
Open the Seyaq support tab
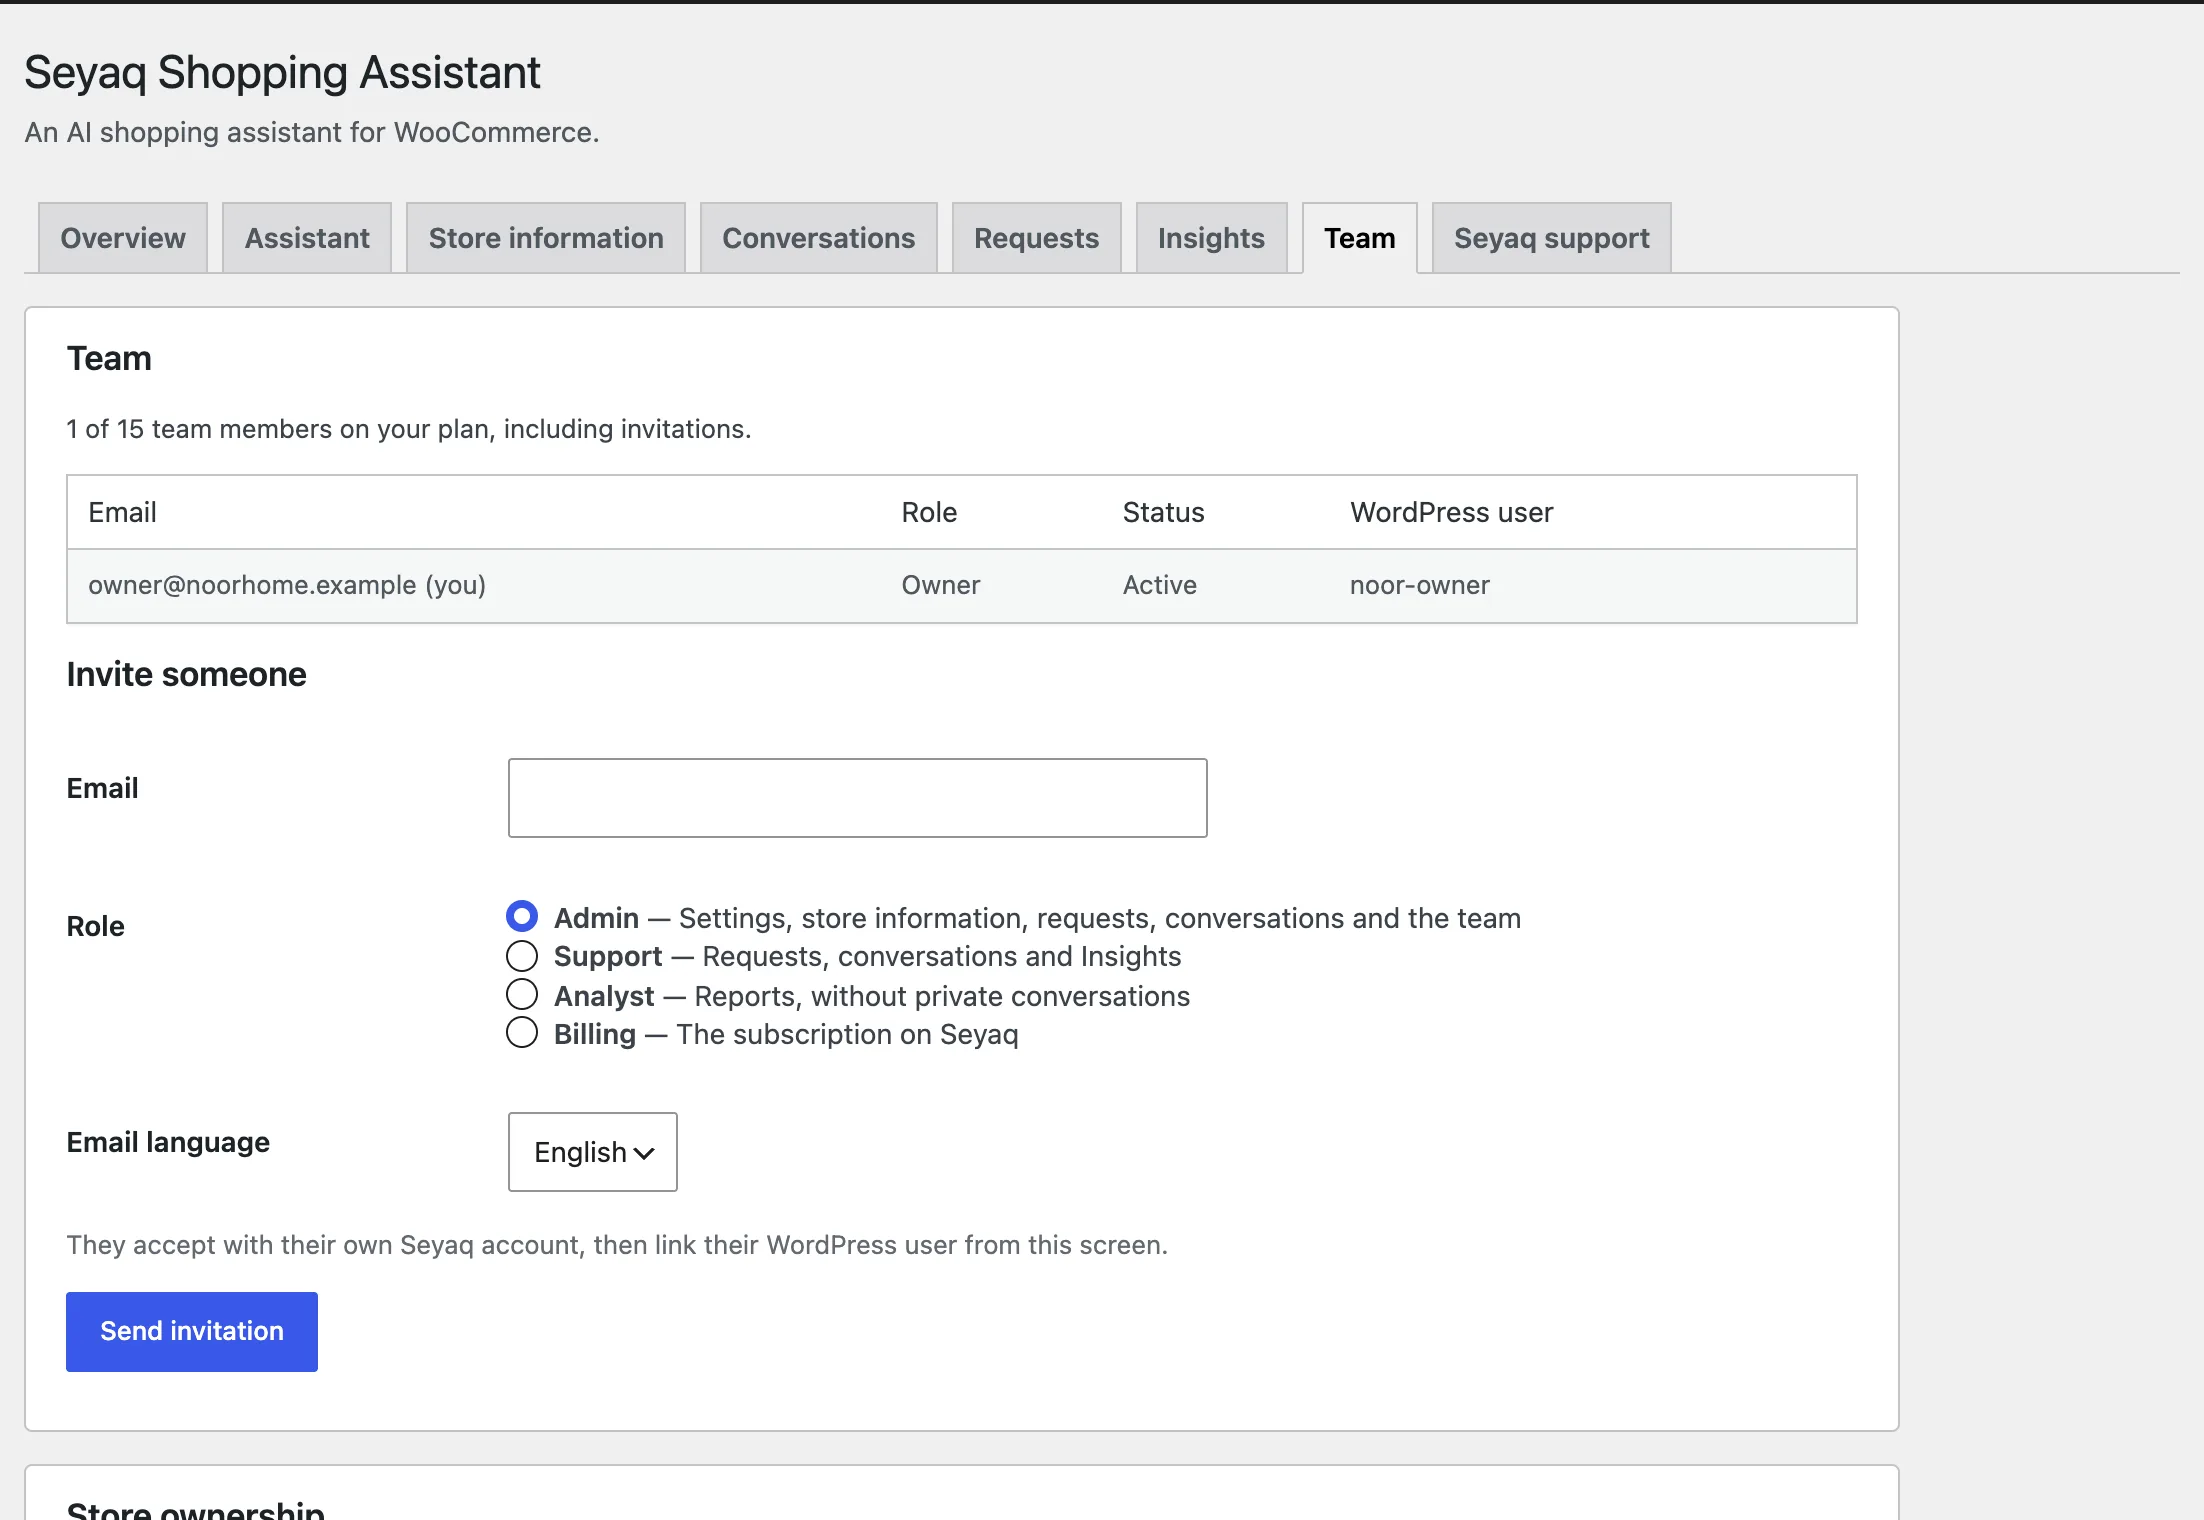click(x=1552, y=238)
